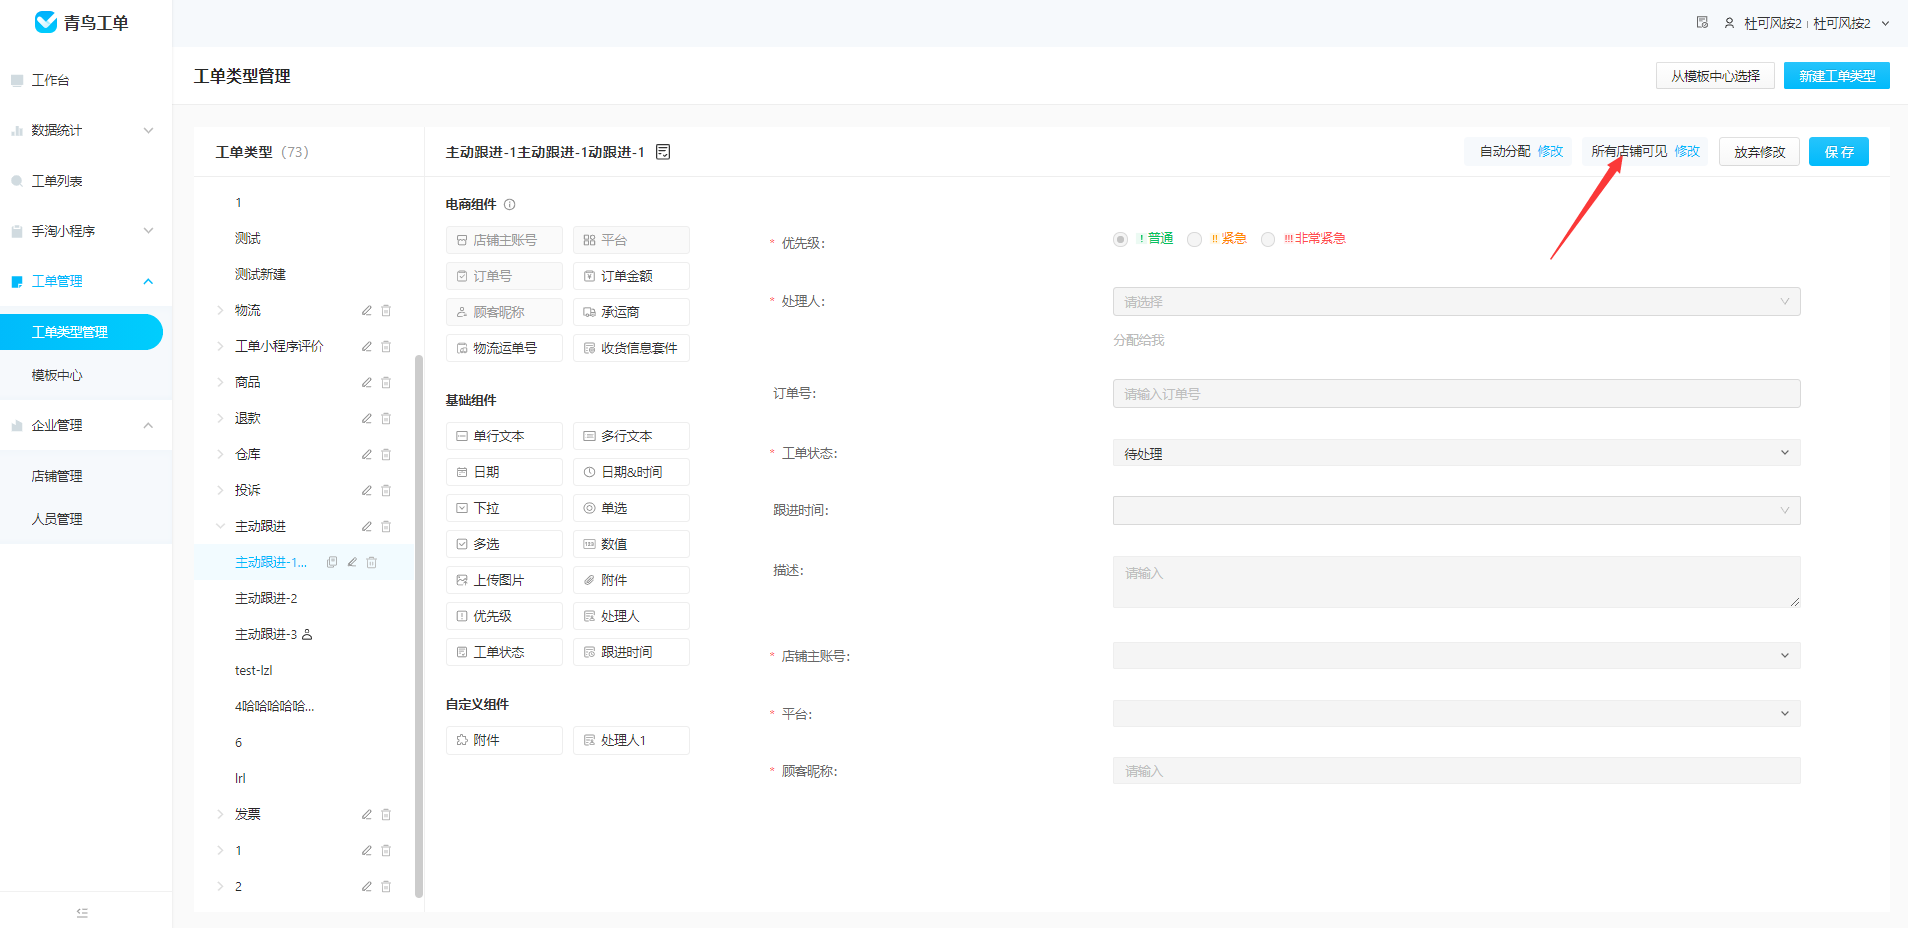Click 放弃修改 button
The width and height of the screenshot is (1908, 928).
click(x=1759, y=152)
